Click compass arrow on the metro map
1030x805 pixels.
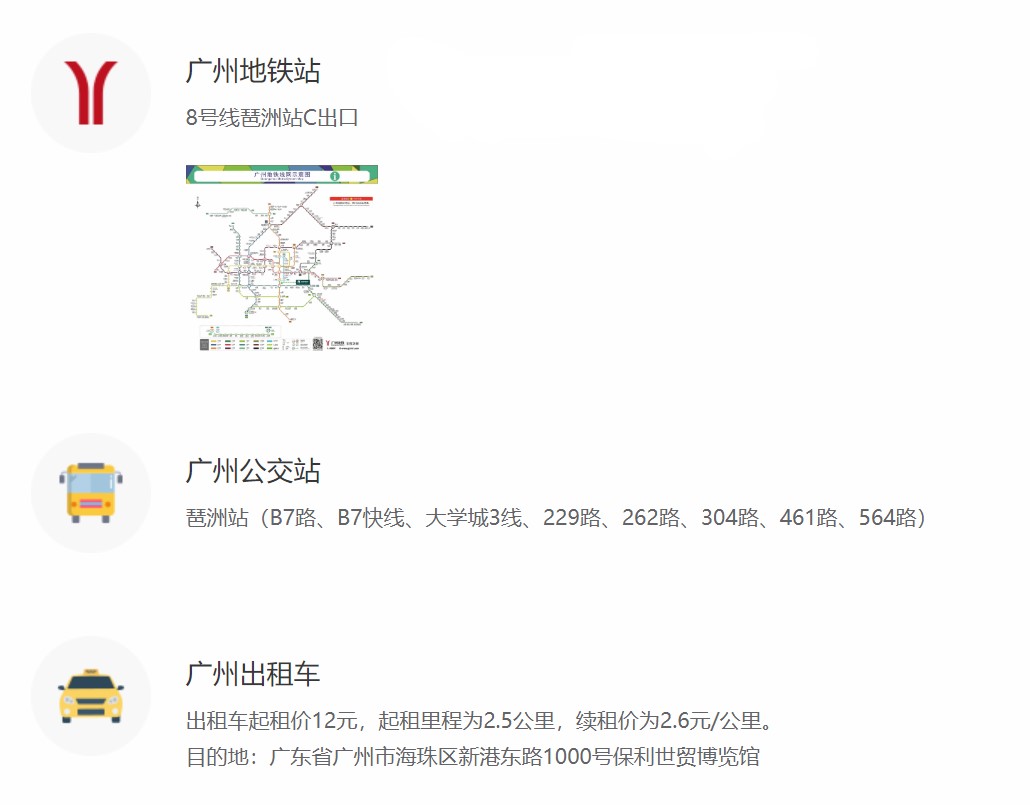(x=198, y=203)
